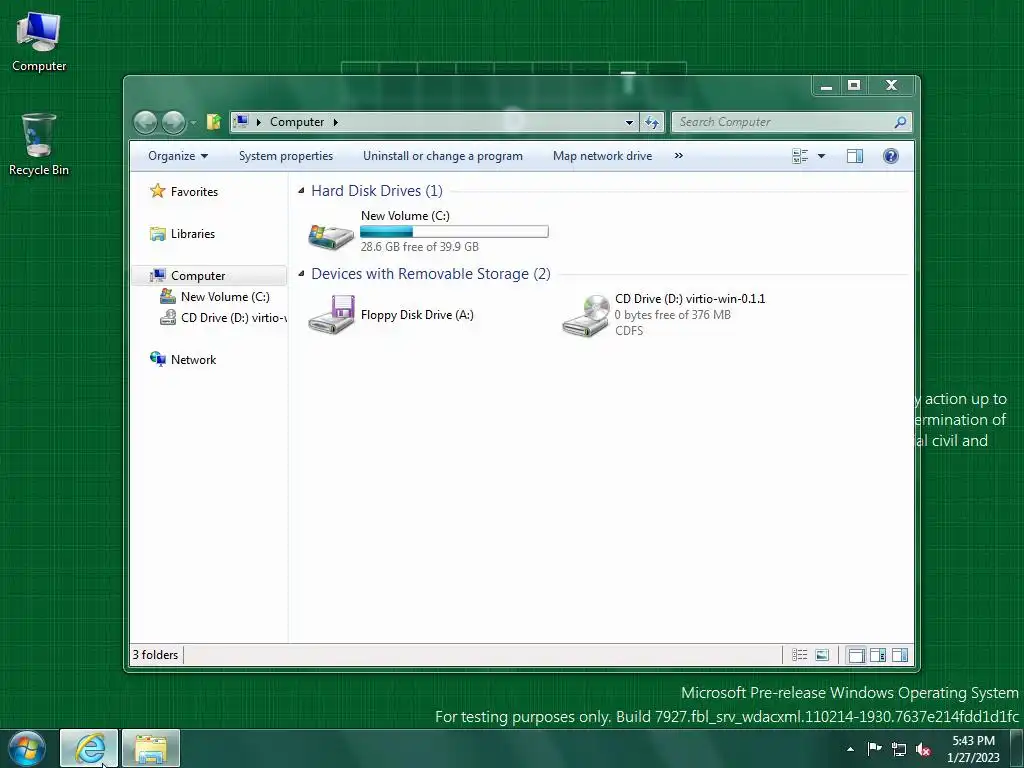The width and height of the screenshot is (1024, 768).
Task: Open Action Center flag icon
Action: [x=874, y=749]
